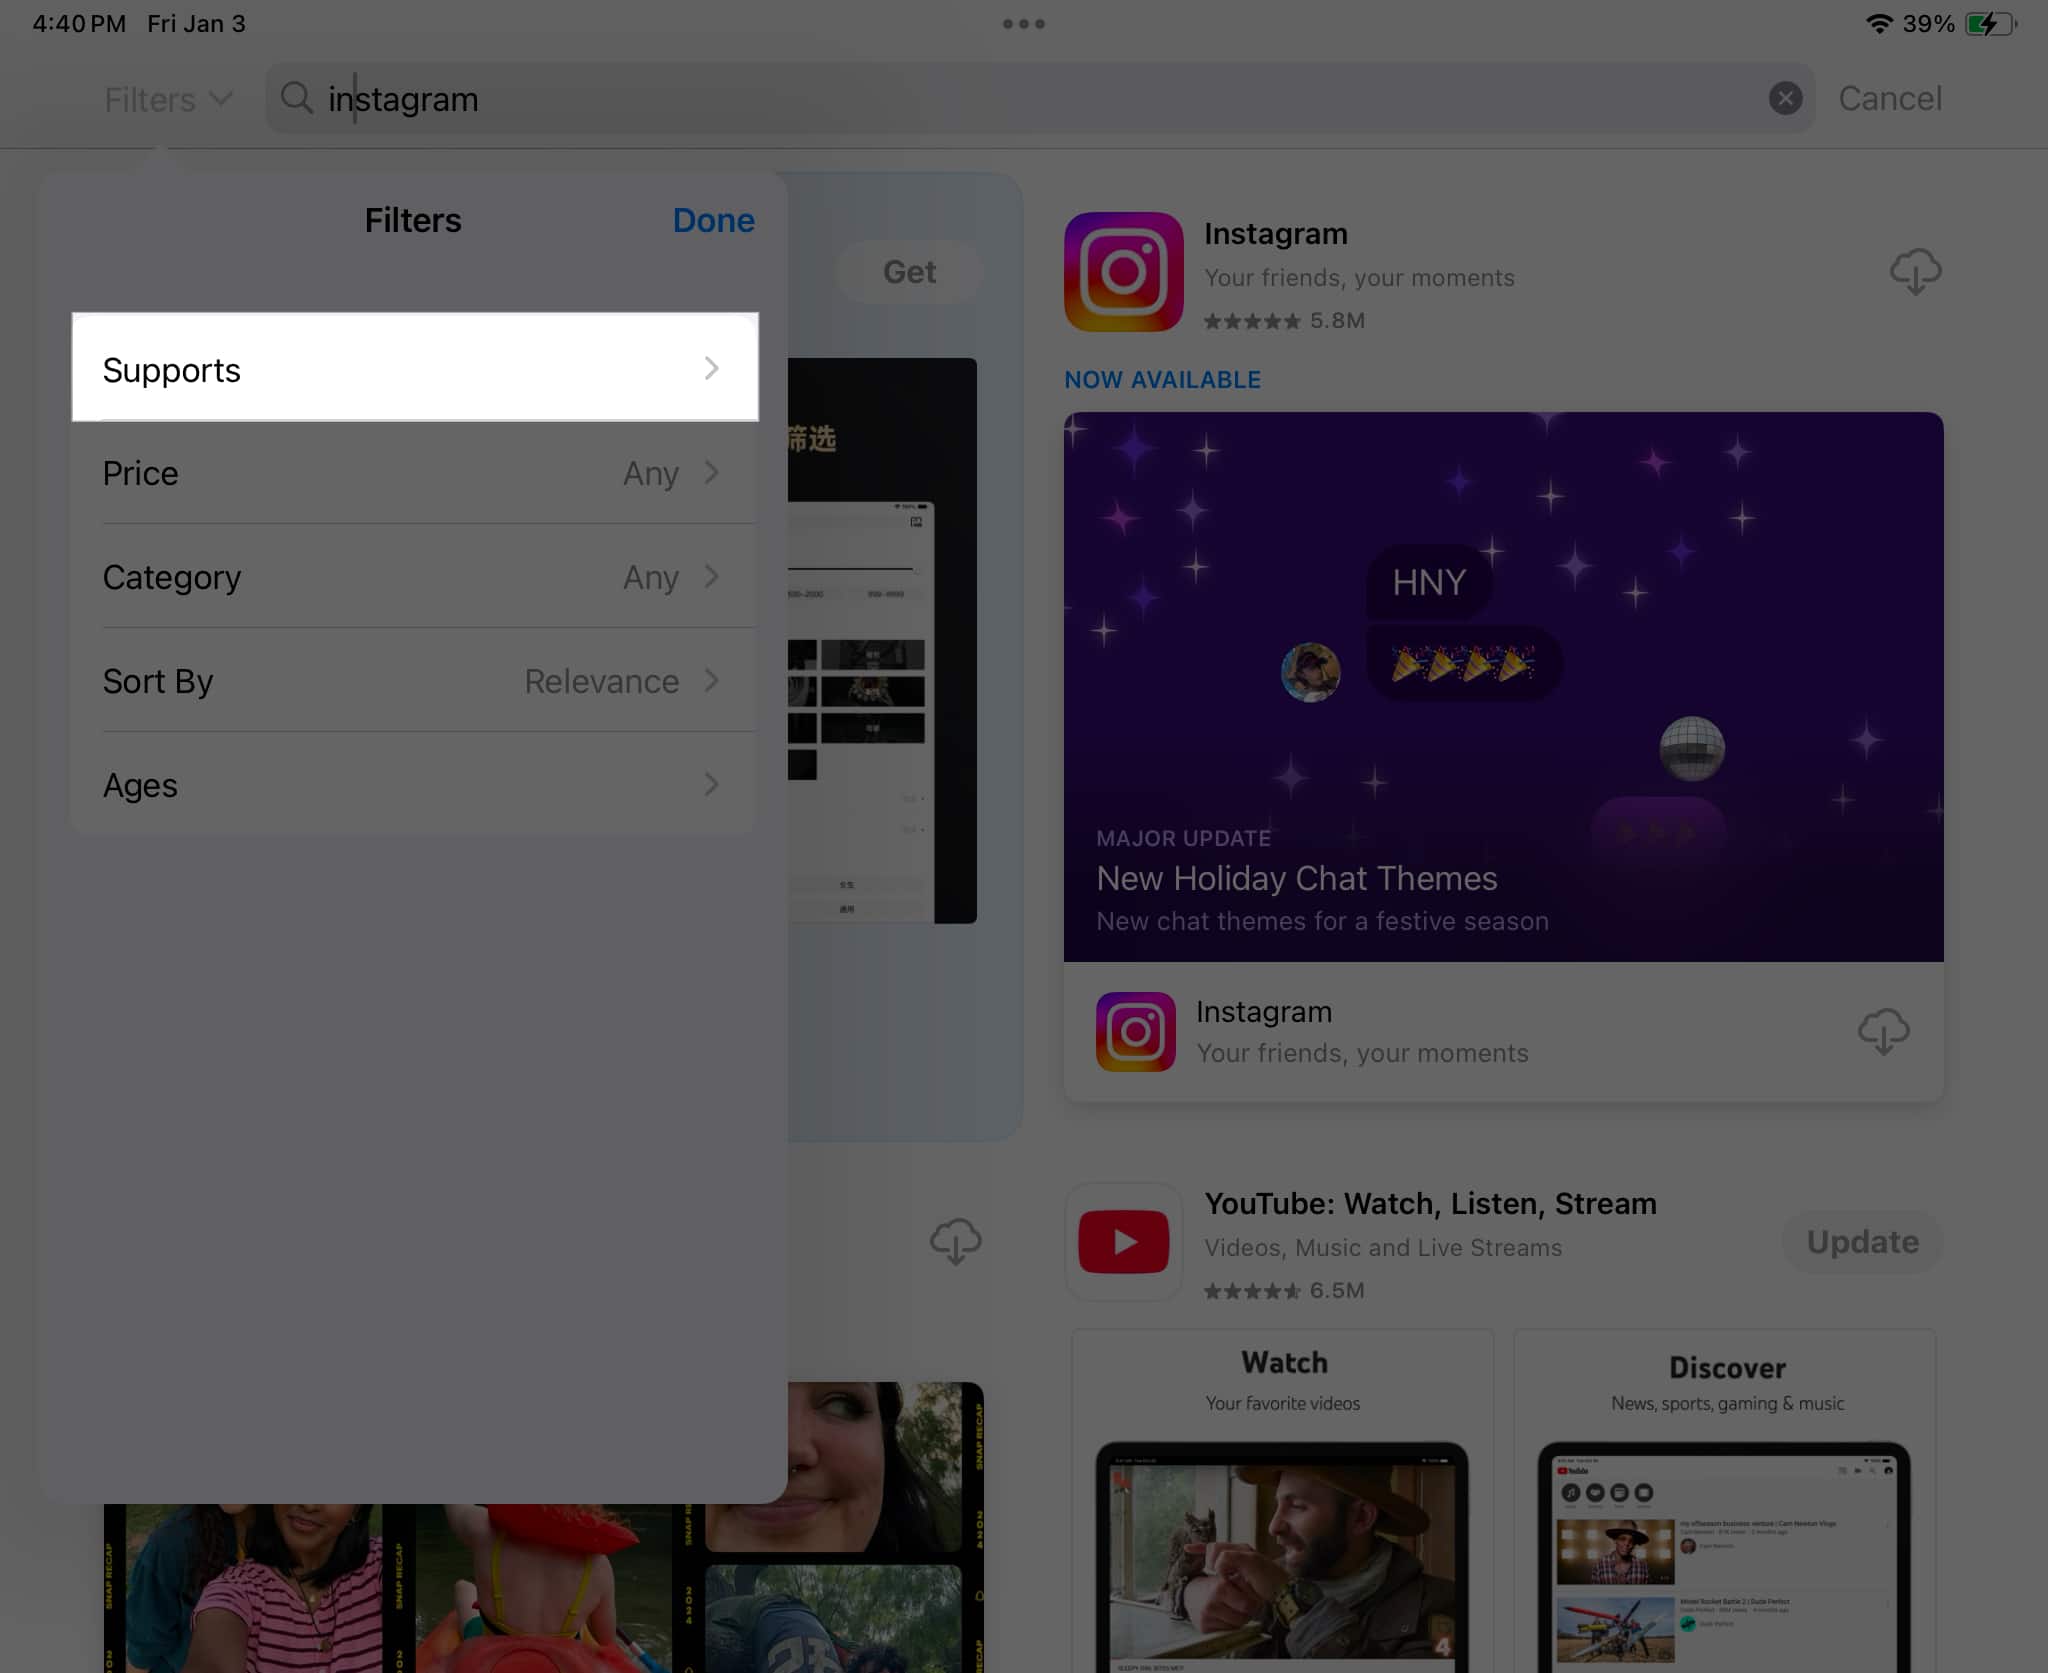The image size is (2048, 1673).
Task: Tap the Get button on the left card
Action: tap(909, 271)
